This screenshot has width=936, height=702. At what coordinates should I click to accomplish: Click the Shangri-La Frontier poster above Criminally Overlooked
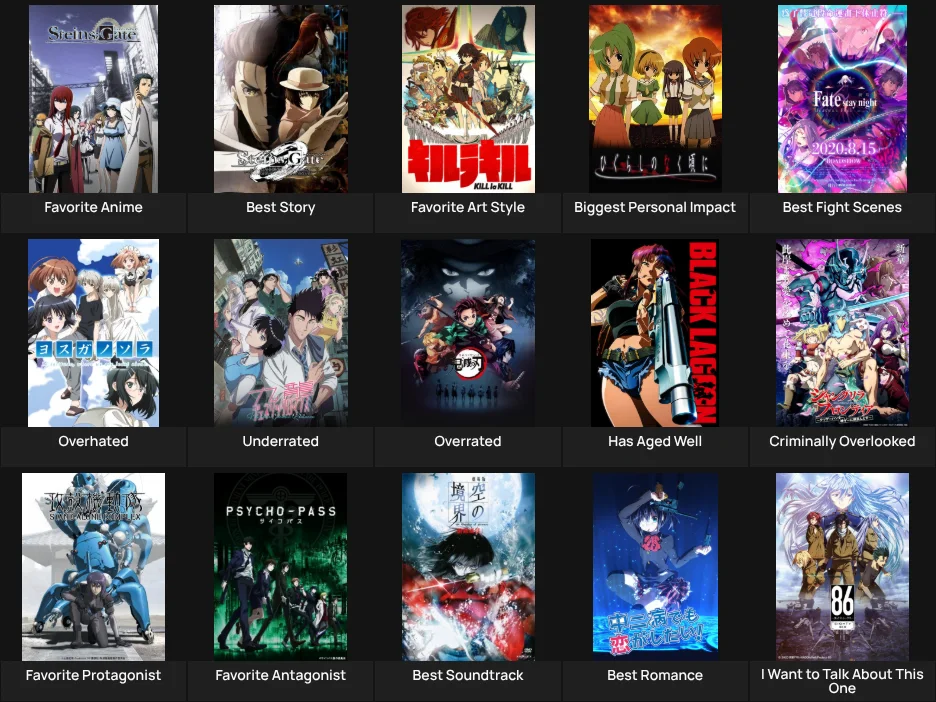(842, 333)
